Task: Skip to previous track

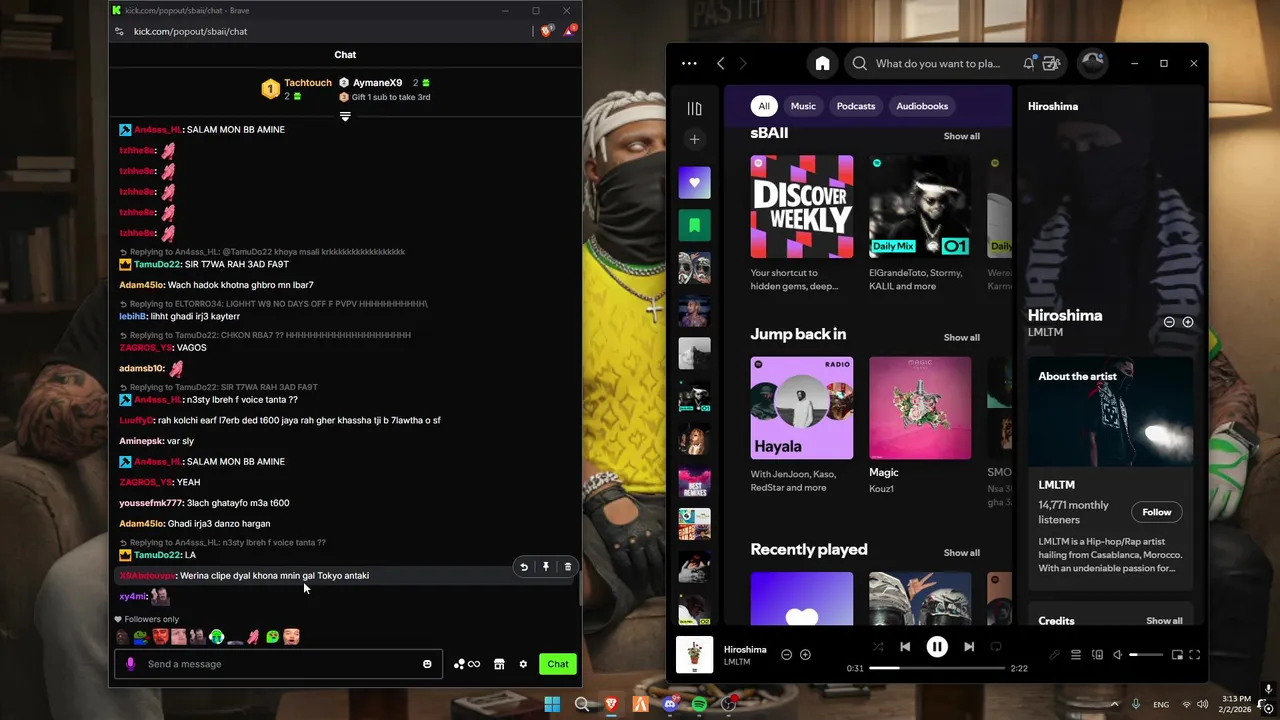Action: [905, 647]
